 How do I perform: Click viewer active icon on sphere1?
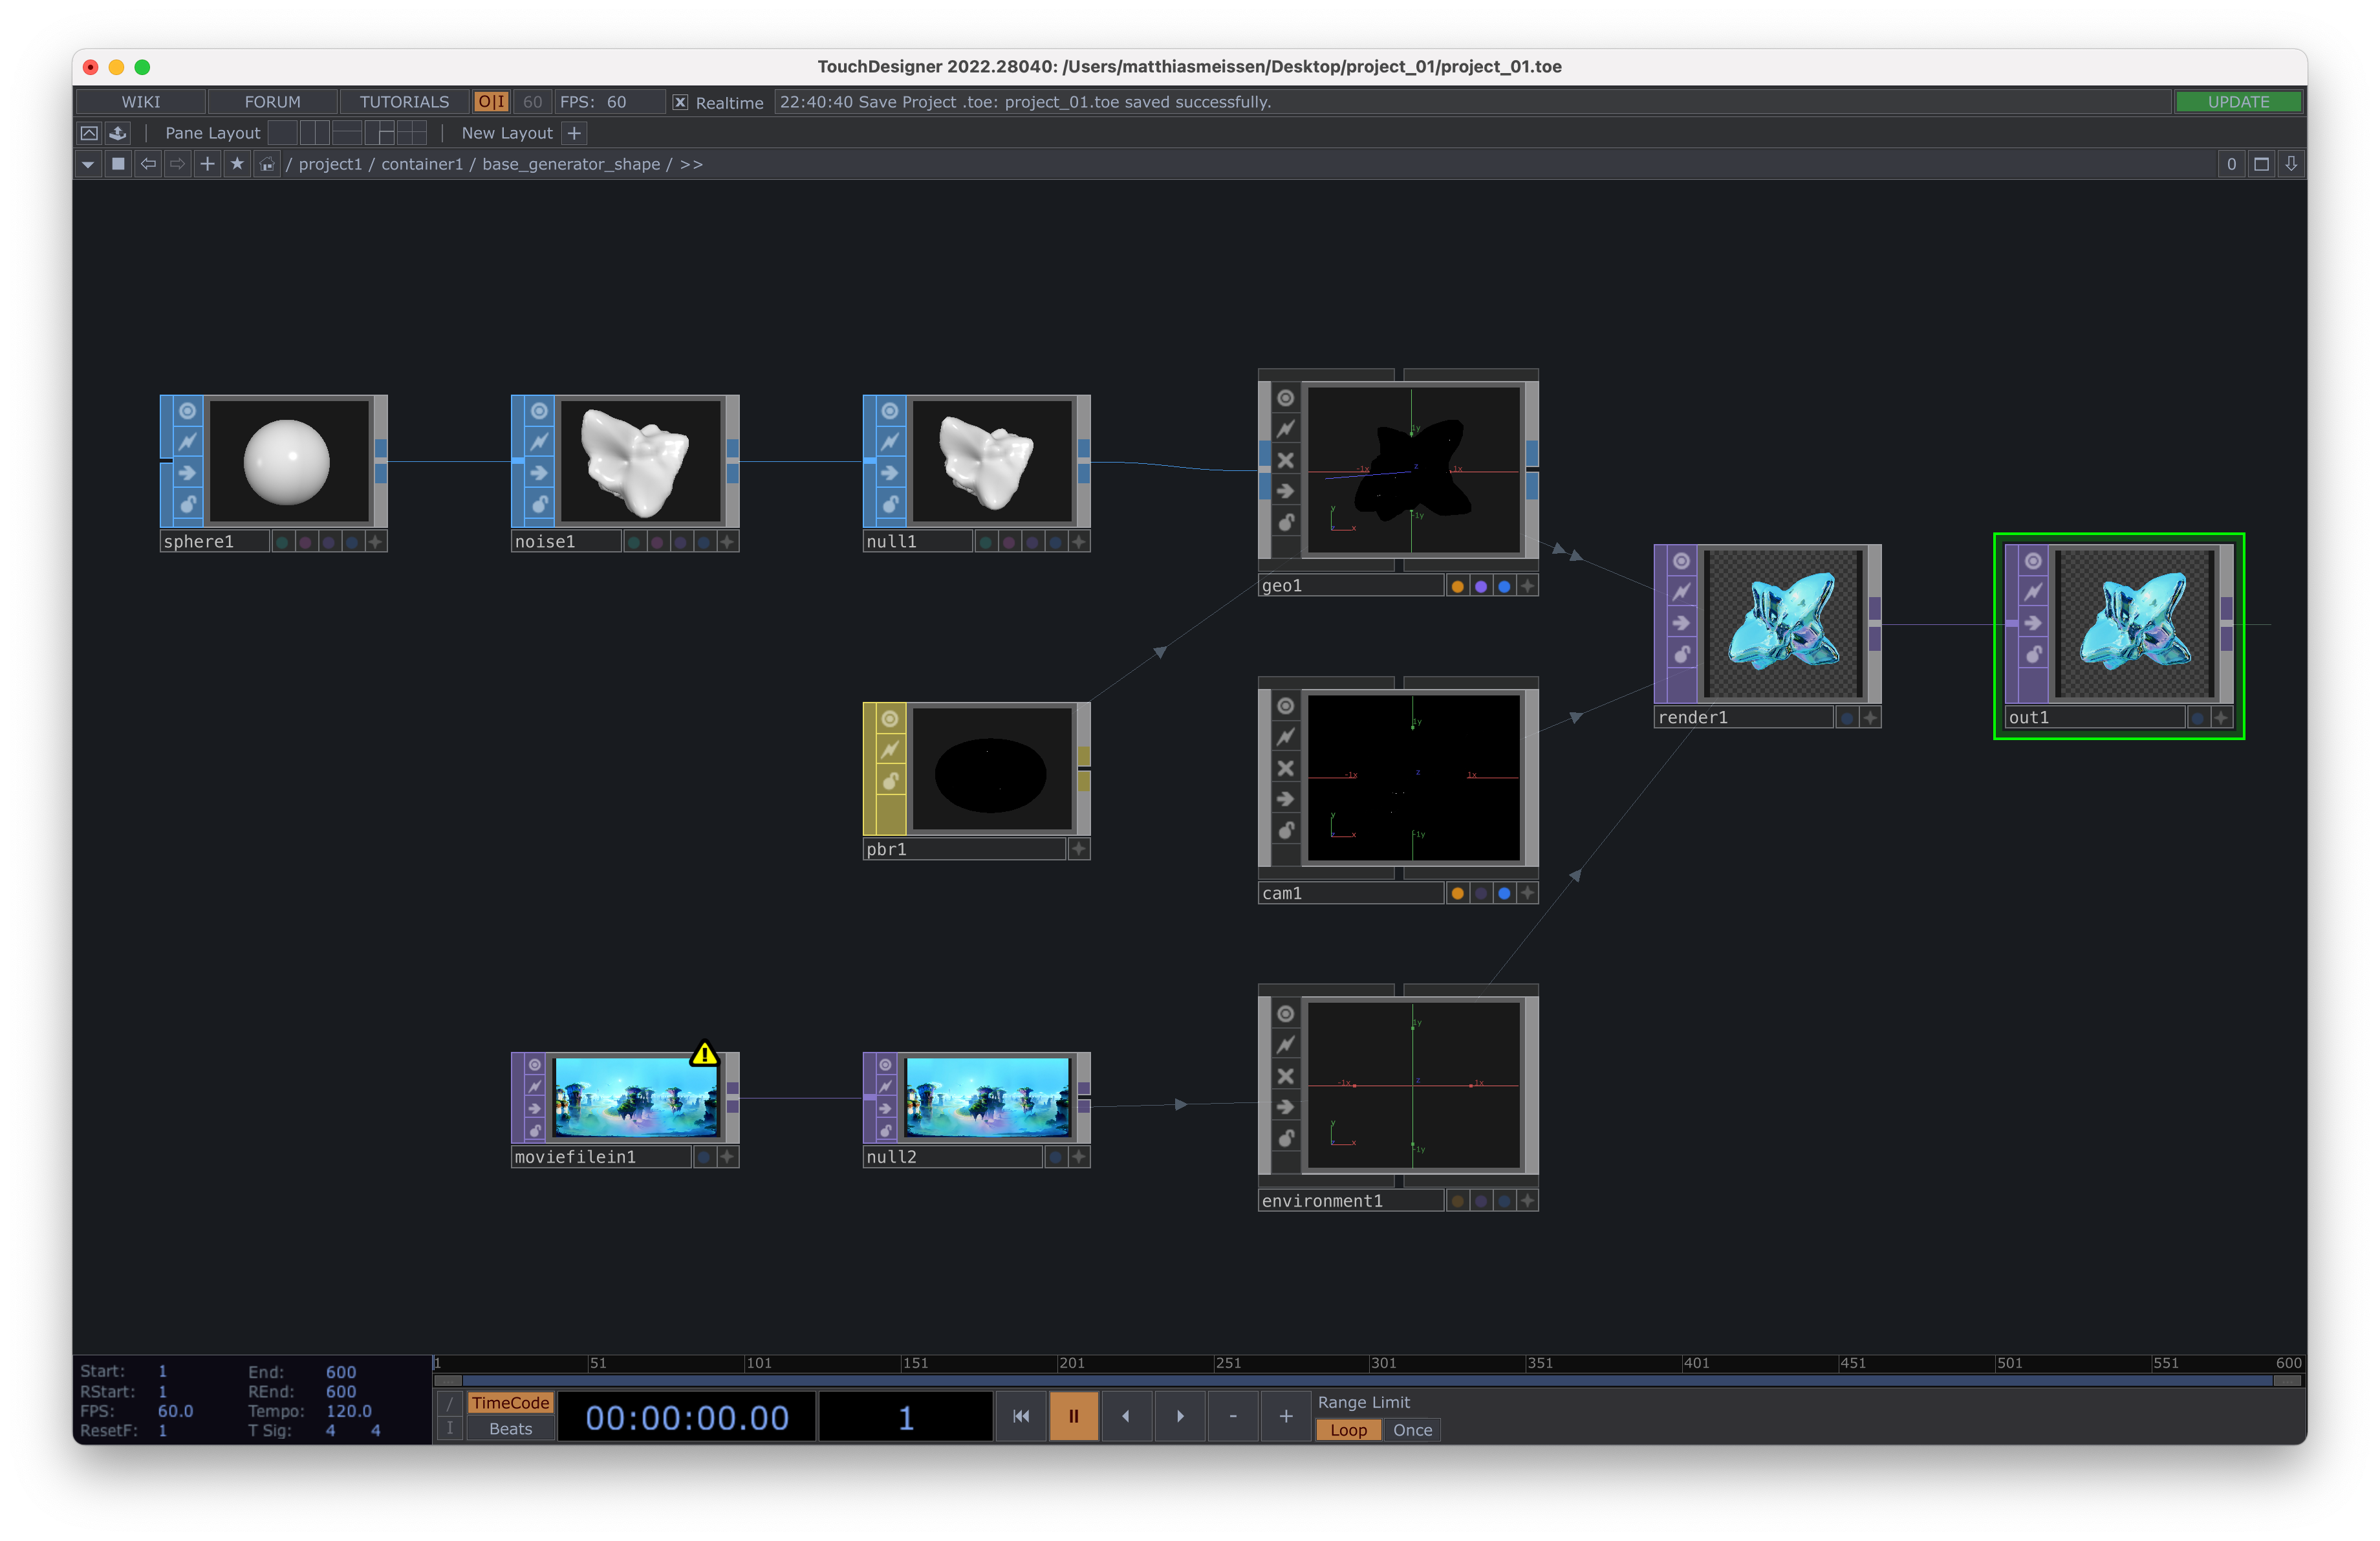point(187,411)
